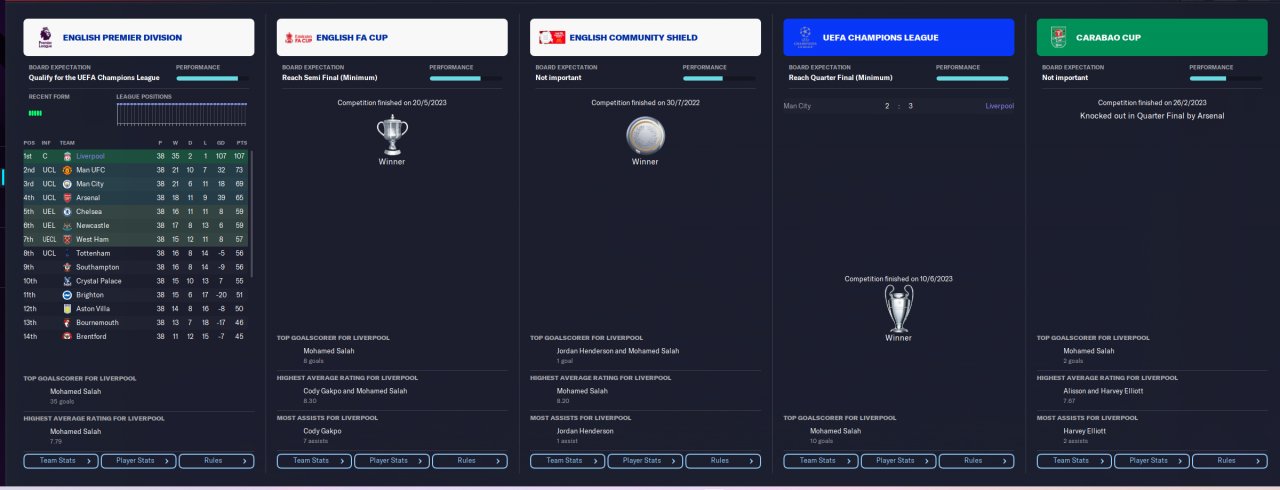Screen dimensions: 1280x490
Task: Click the Man UFC club crest
Action: click(x=67, y=170)
